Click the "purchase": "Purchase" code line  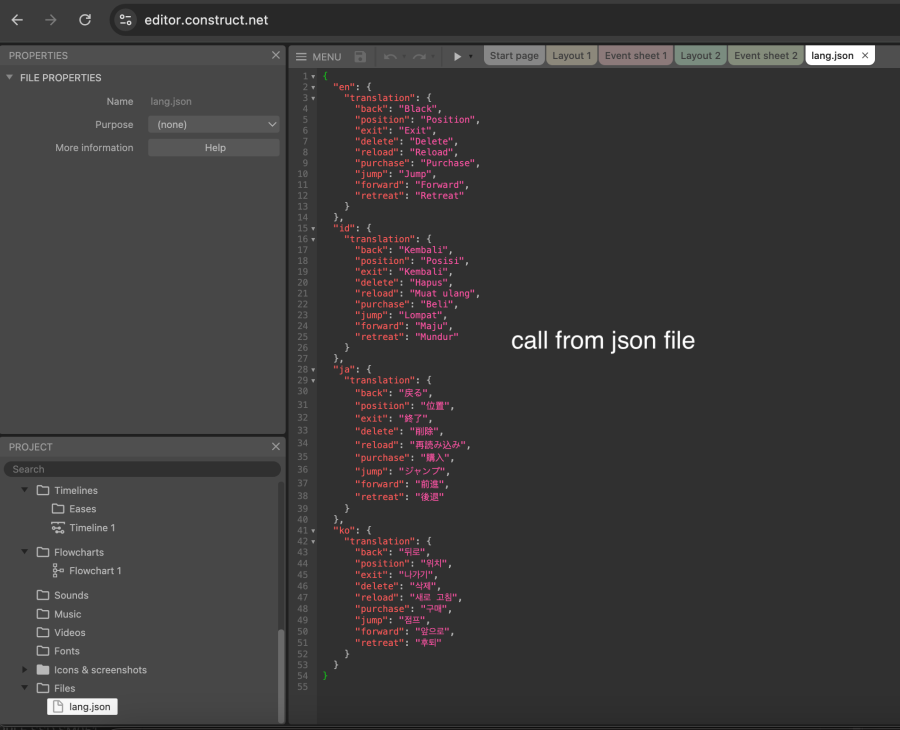point(417,163)
